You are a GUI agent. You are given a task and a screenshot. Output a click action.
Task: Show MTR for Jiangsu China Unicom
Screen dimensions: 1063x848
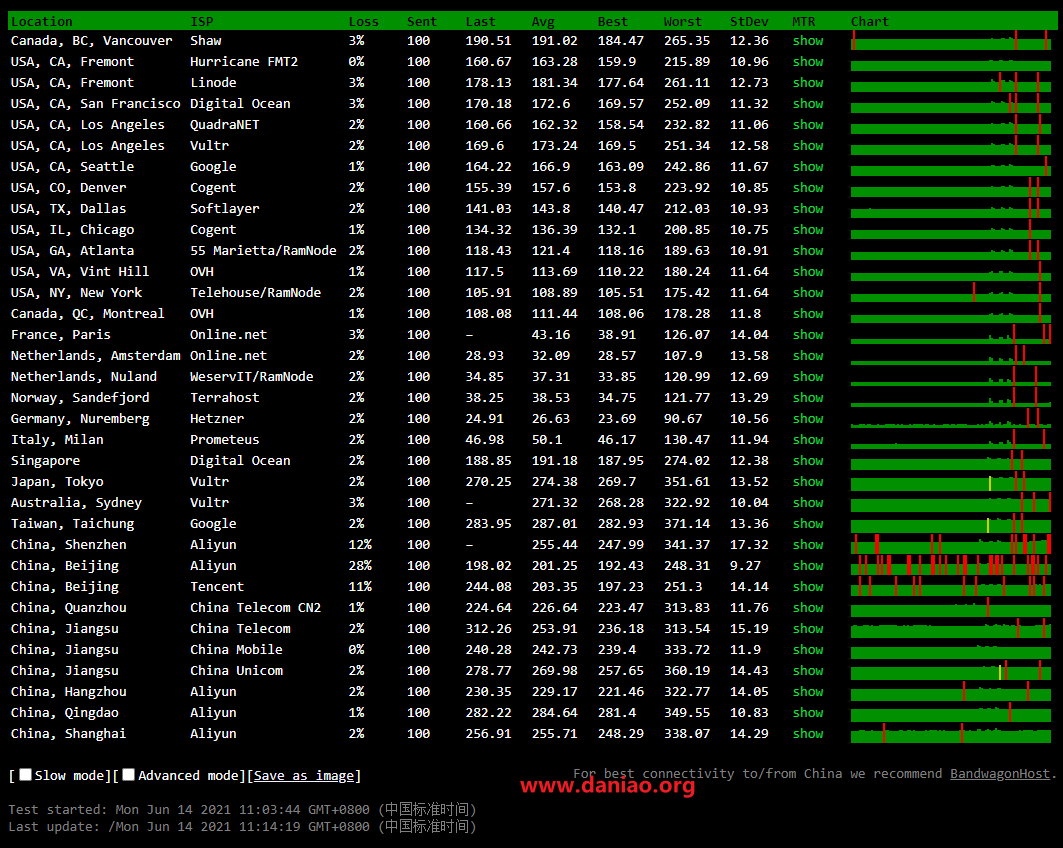(808, 671)
